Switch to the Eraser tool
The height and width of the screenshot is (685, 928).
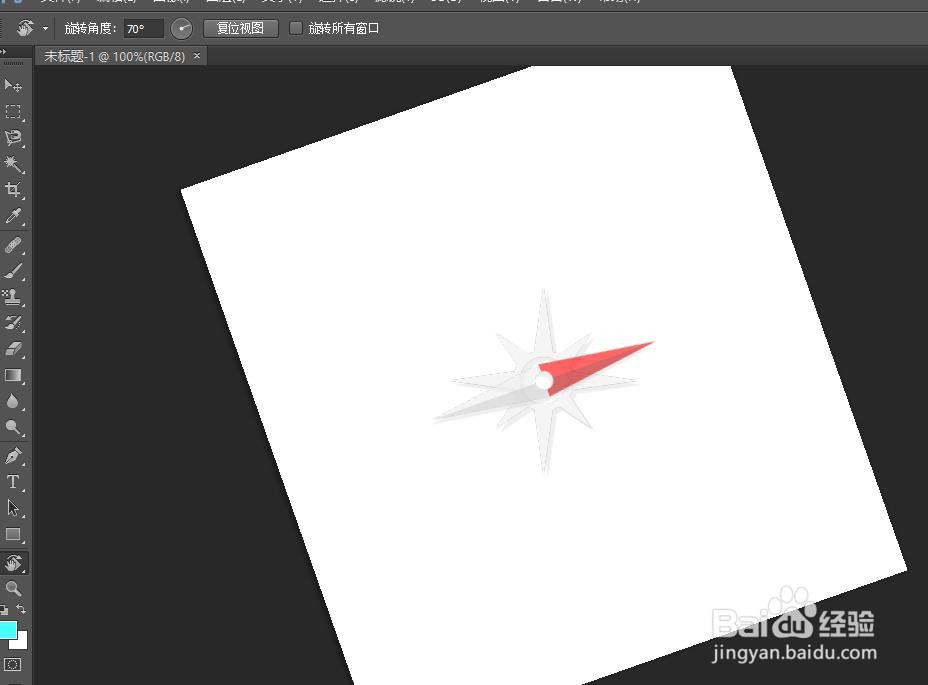14,349
